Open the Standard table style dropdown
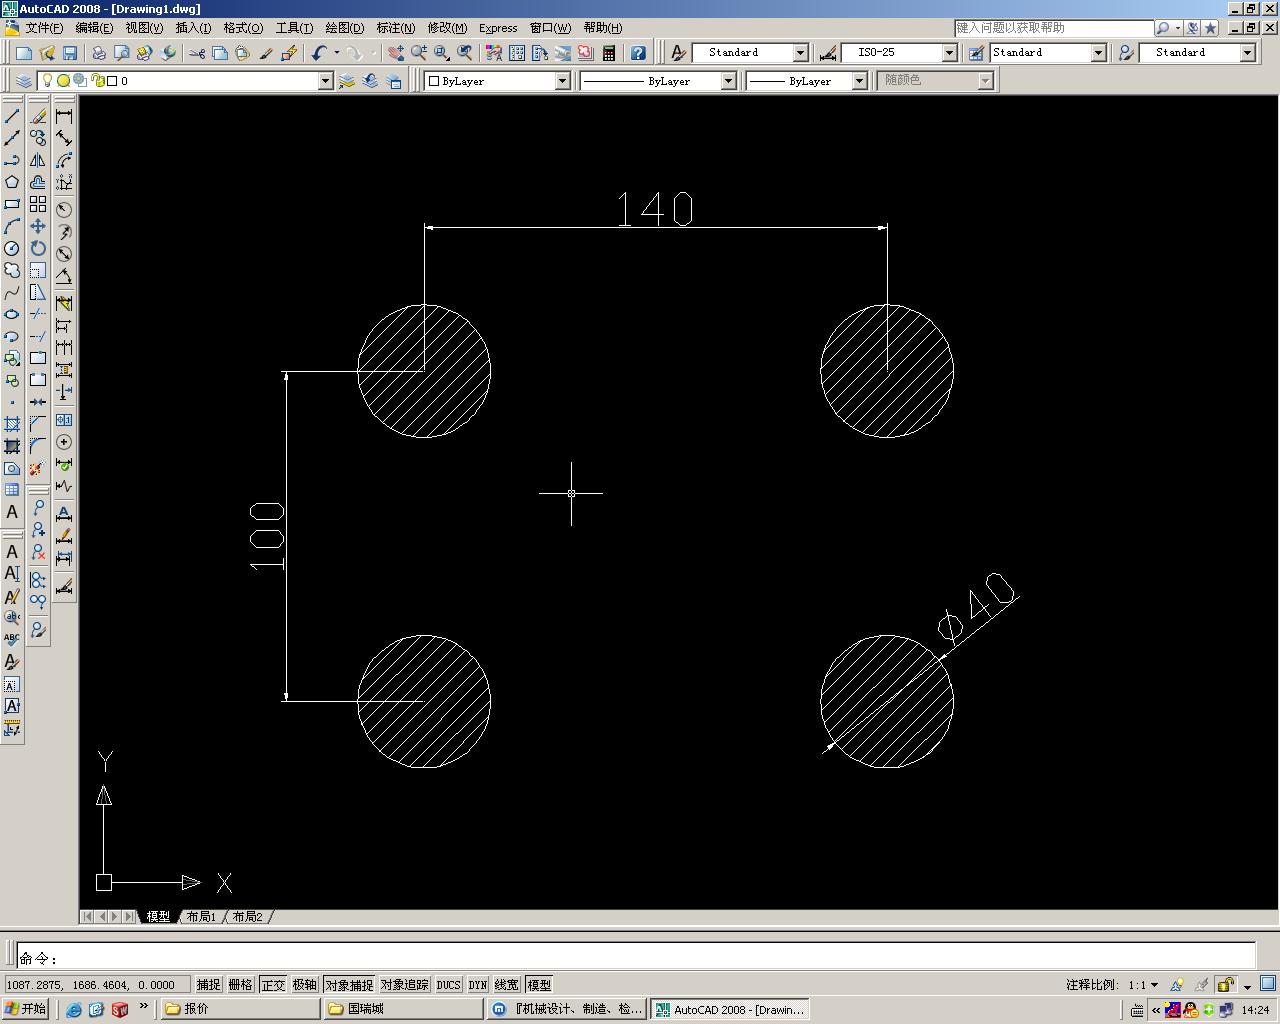The height and width of the screenshot is (1024, 1280). 1098,53
